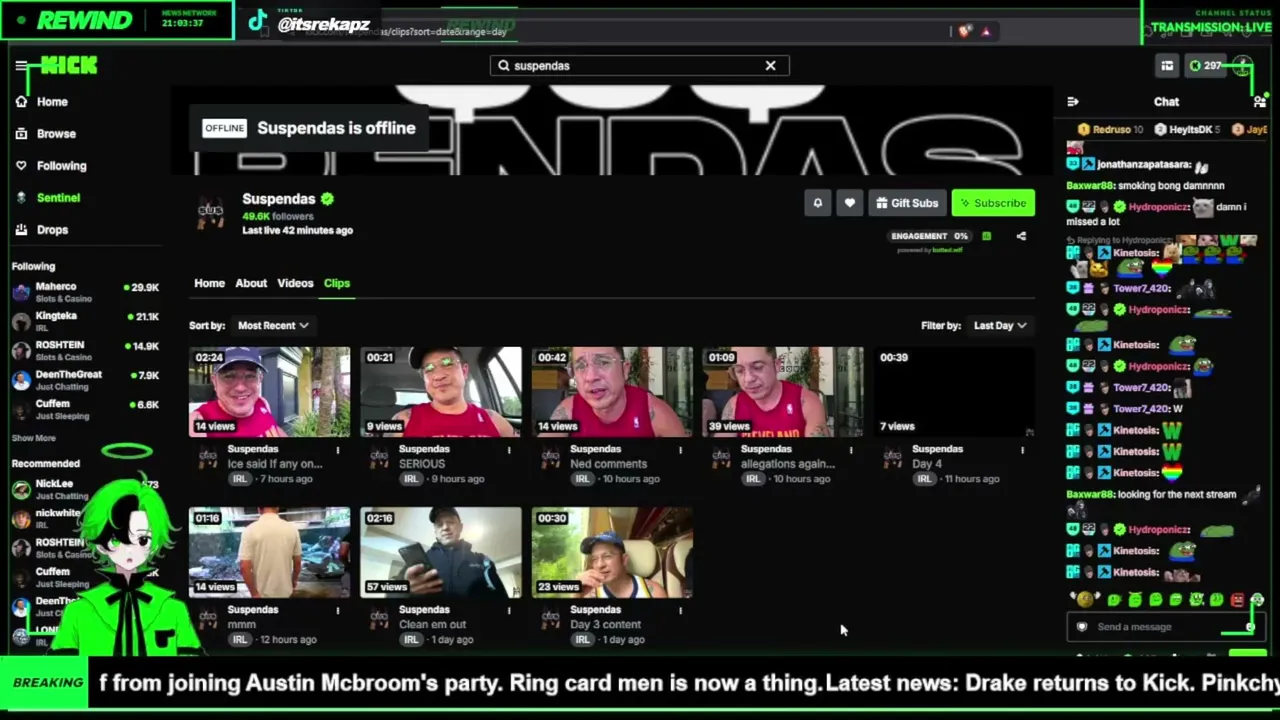
Task: Open the green engagement chart icon
Action: click(x=986, y=237)
